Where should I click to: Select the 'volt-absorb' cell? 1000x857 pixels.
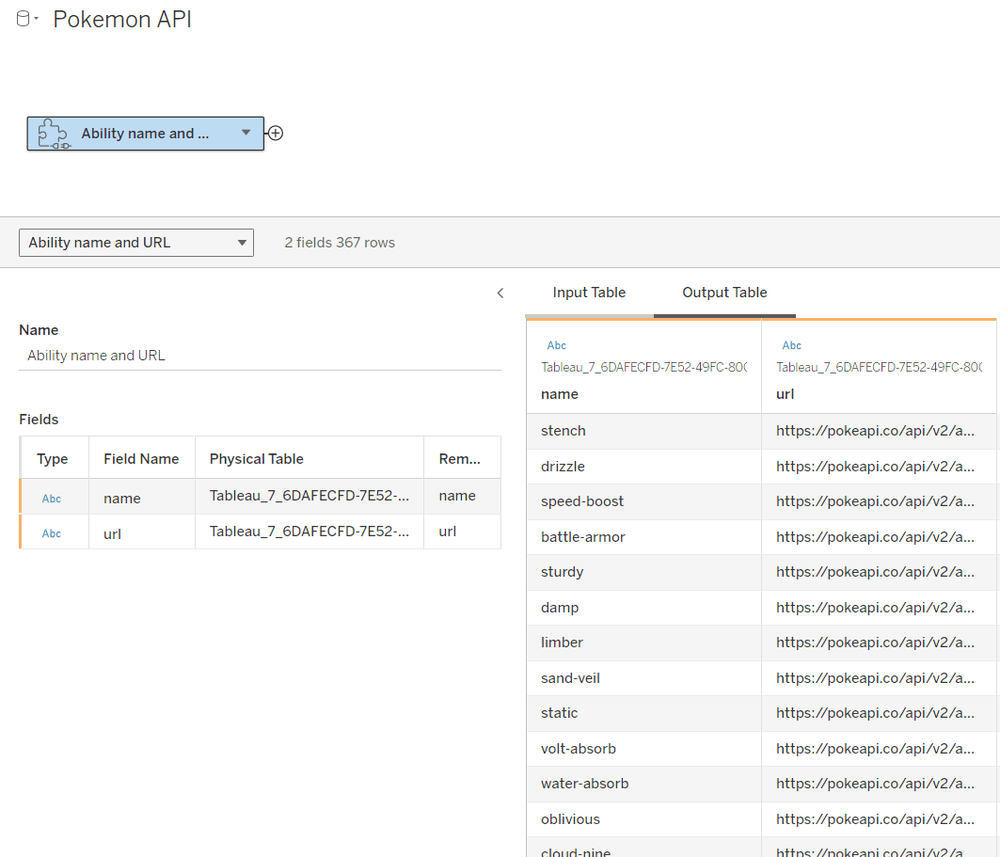pos(643,749)
